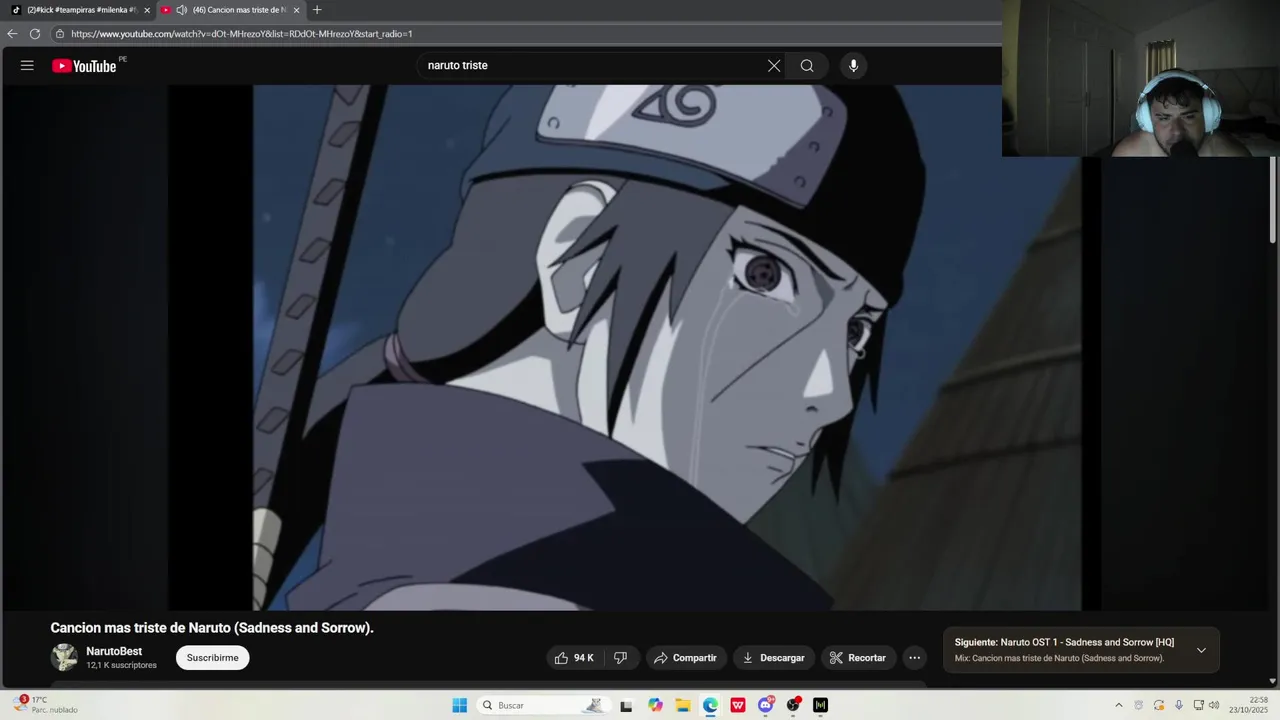Open File Explorer from the taskbar
Image resolution: width=1280 pixels, height=720 pixels.
[683, 705]
